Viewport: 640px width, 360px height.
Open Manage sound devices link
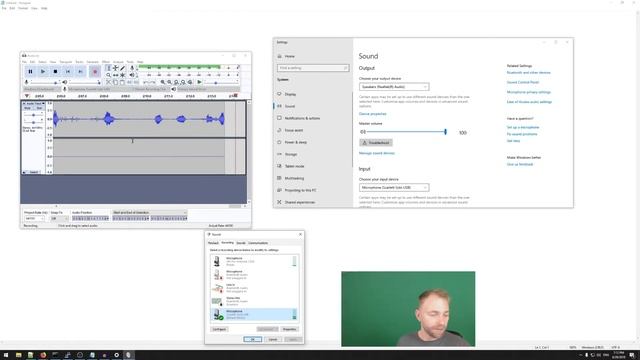[377, 153]
